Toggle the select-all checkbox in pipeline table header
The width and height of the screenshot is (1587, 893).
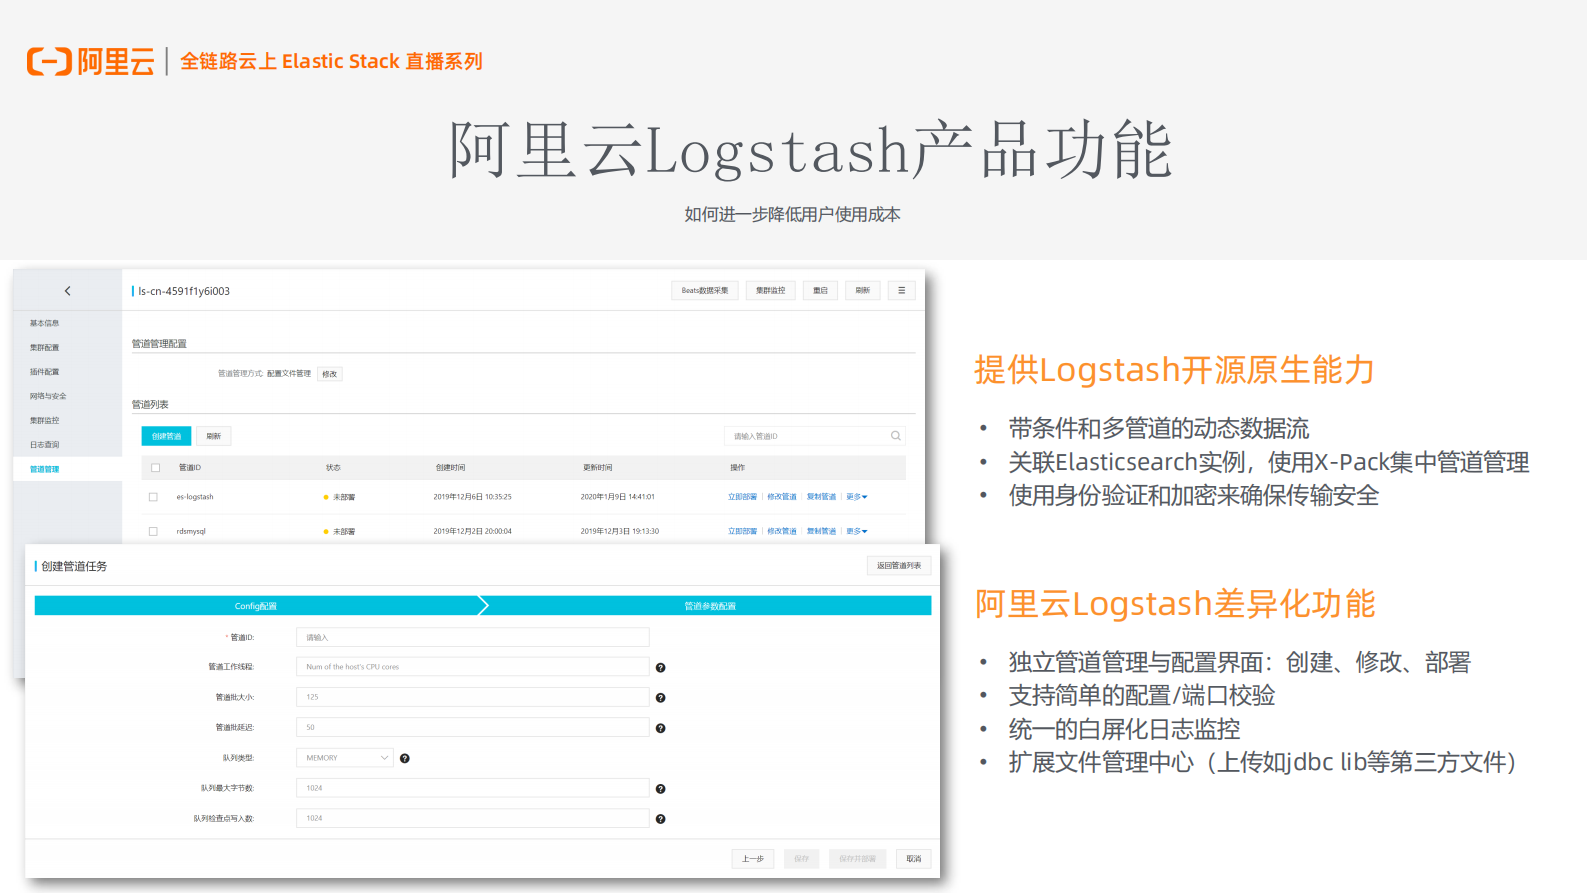click(x=155, y=468)
